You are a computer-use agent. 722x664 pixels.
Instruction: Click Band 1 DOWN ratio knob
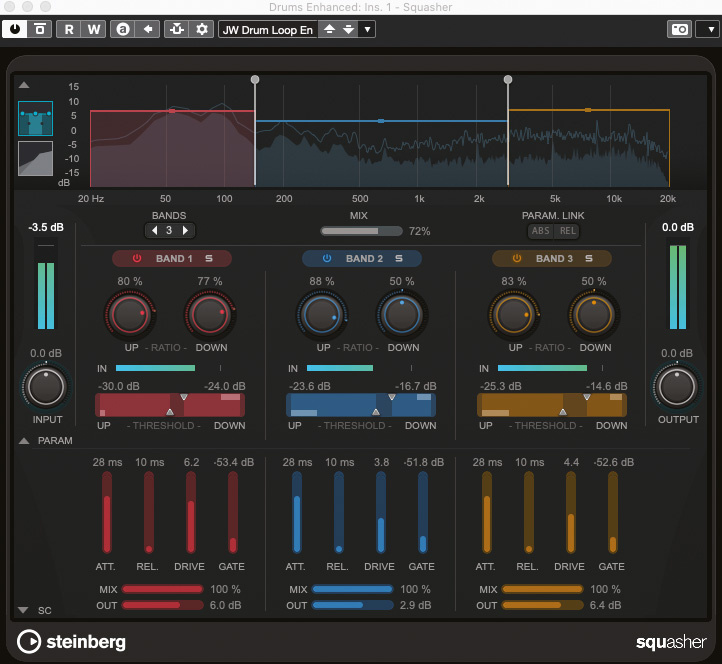click(210, 315)
